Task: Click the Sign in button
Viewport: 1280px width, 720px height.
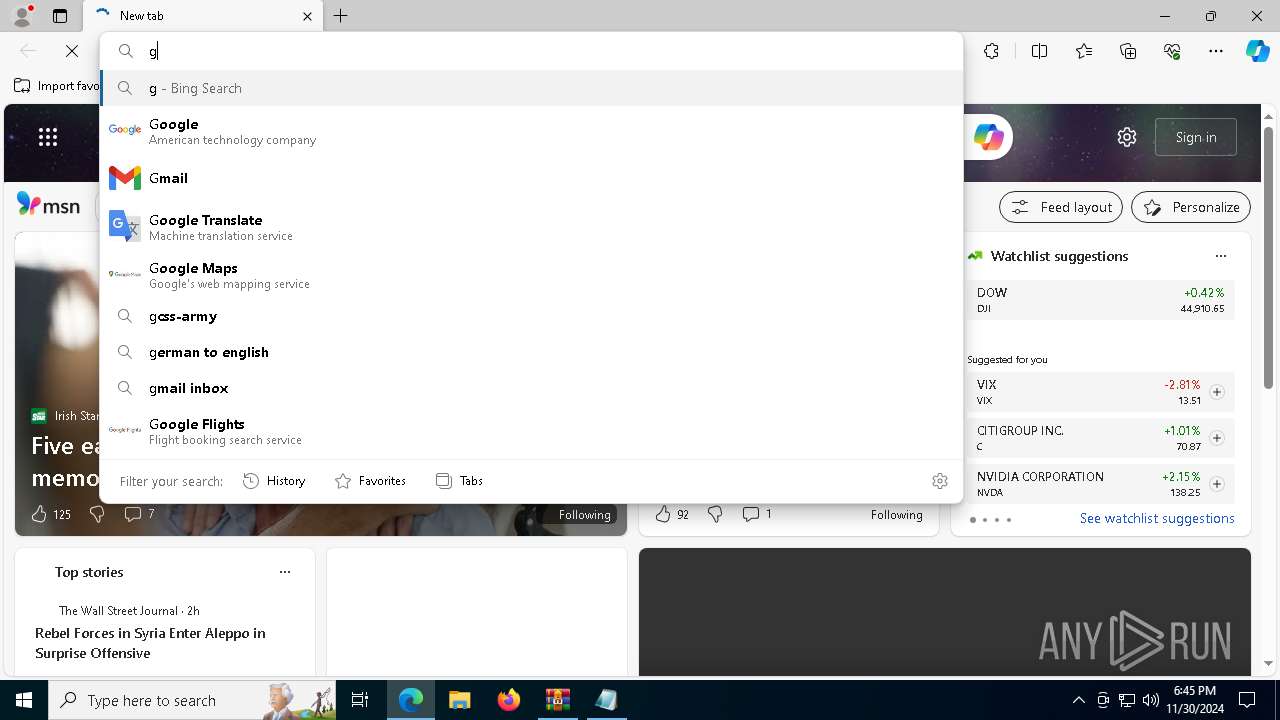Action: pyautogui.click(x=1196, y=137)
